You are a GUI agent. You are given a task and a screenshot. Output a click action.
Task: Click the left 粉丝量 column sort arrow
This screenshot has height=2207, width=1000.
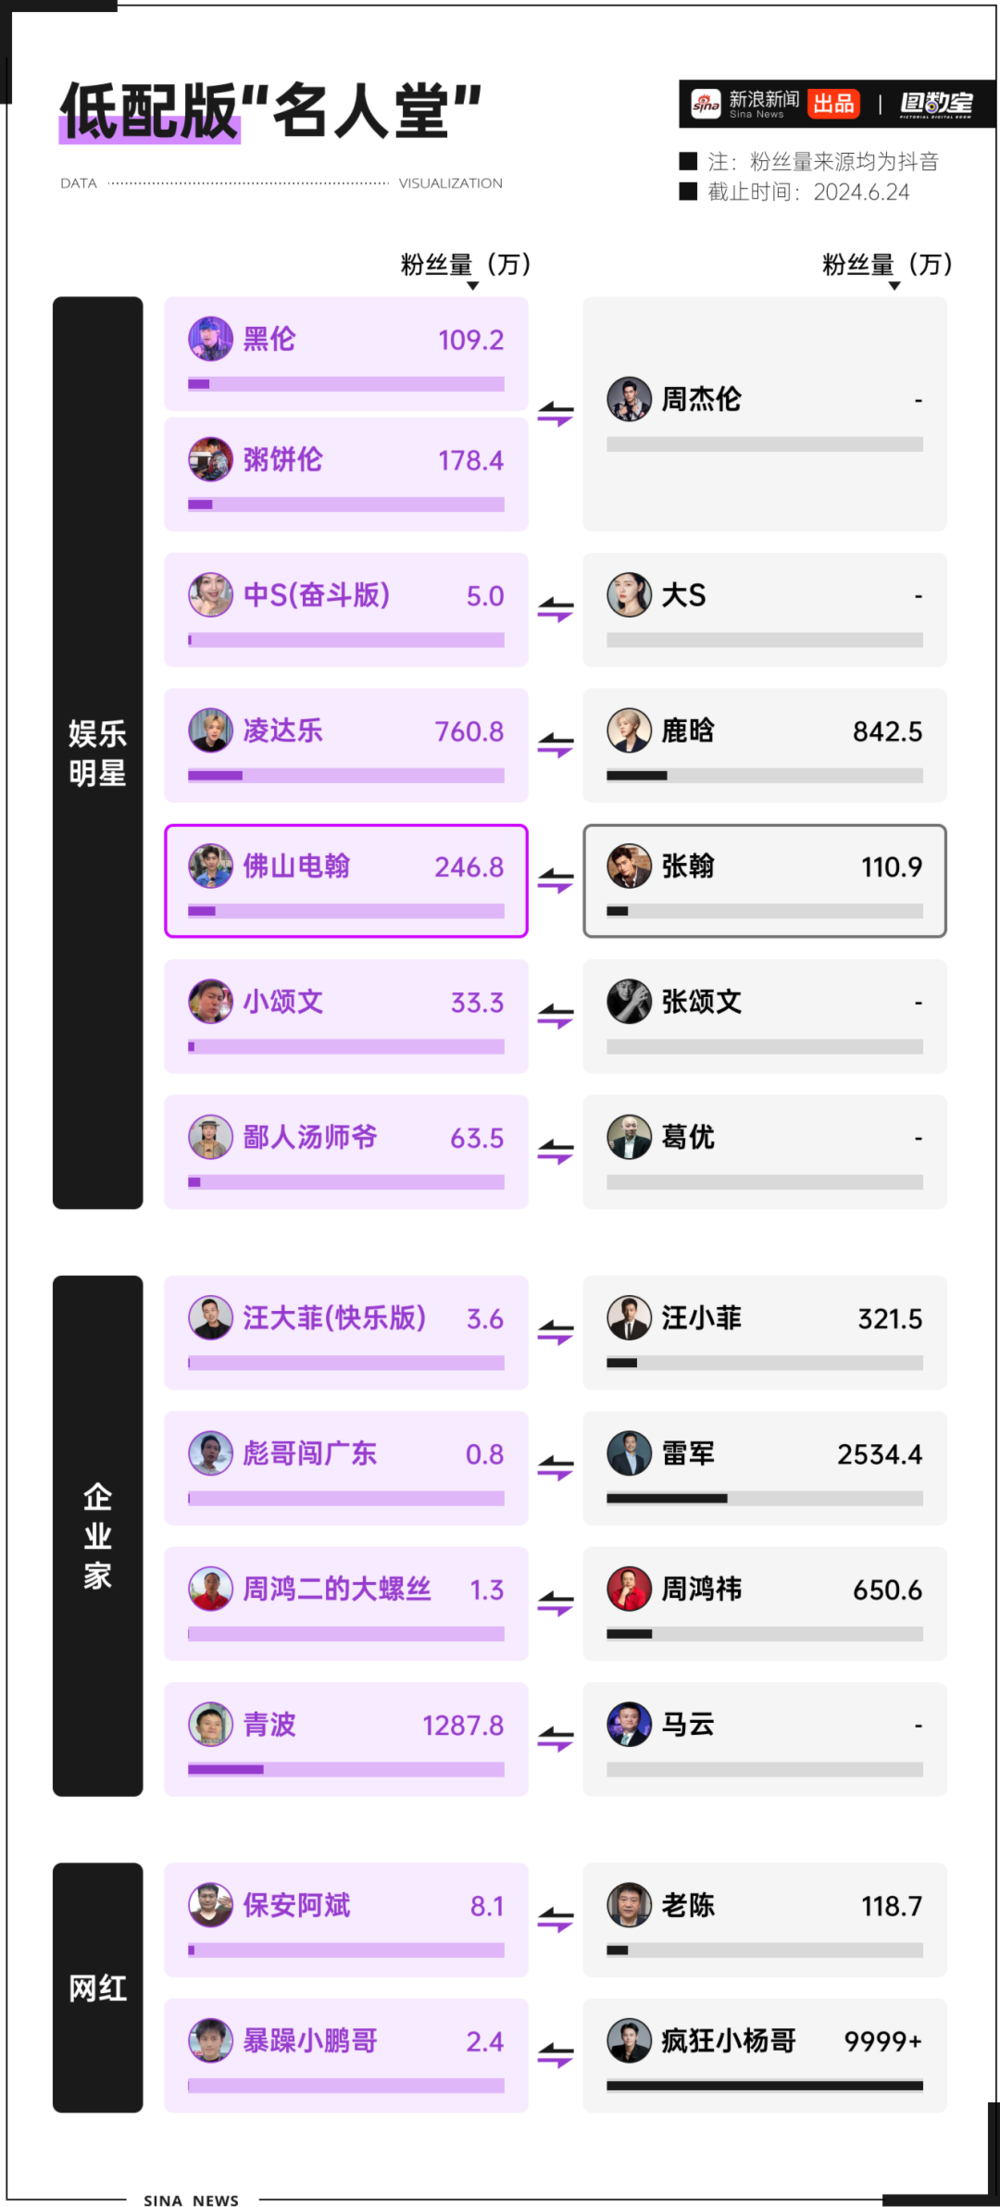[x=473, y=287]
